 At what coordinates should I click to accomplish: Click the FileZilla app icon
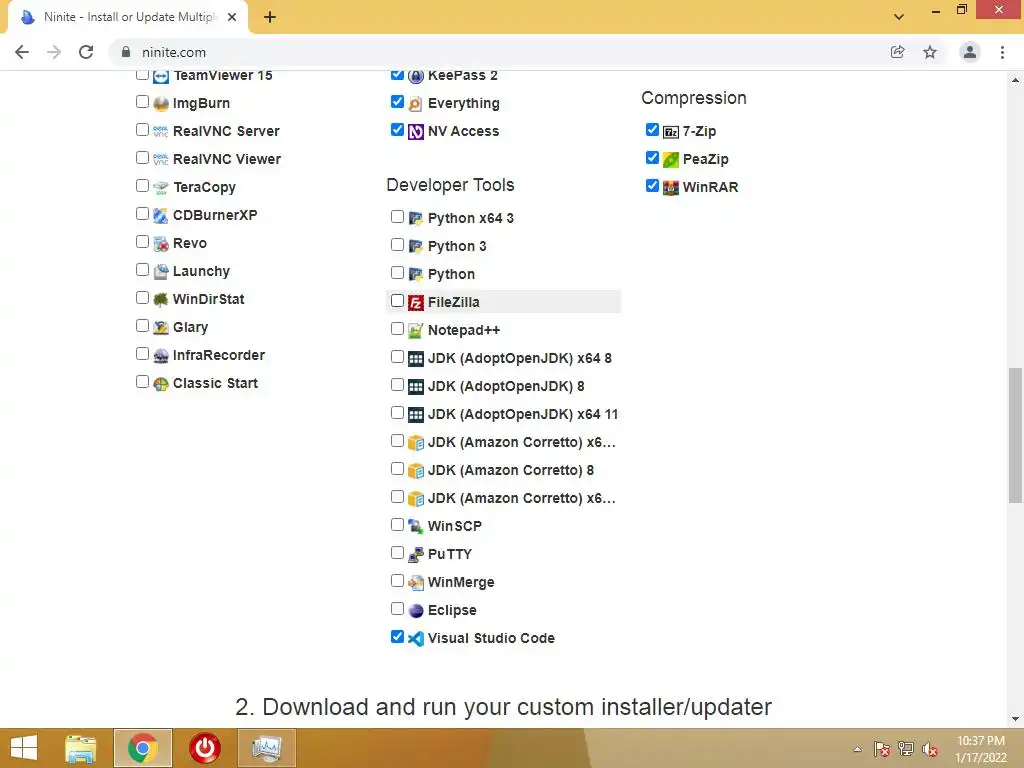click(415, 302)
